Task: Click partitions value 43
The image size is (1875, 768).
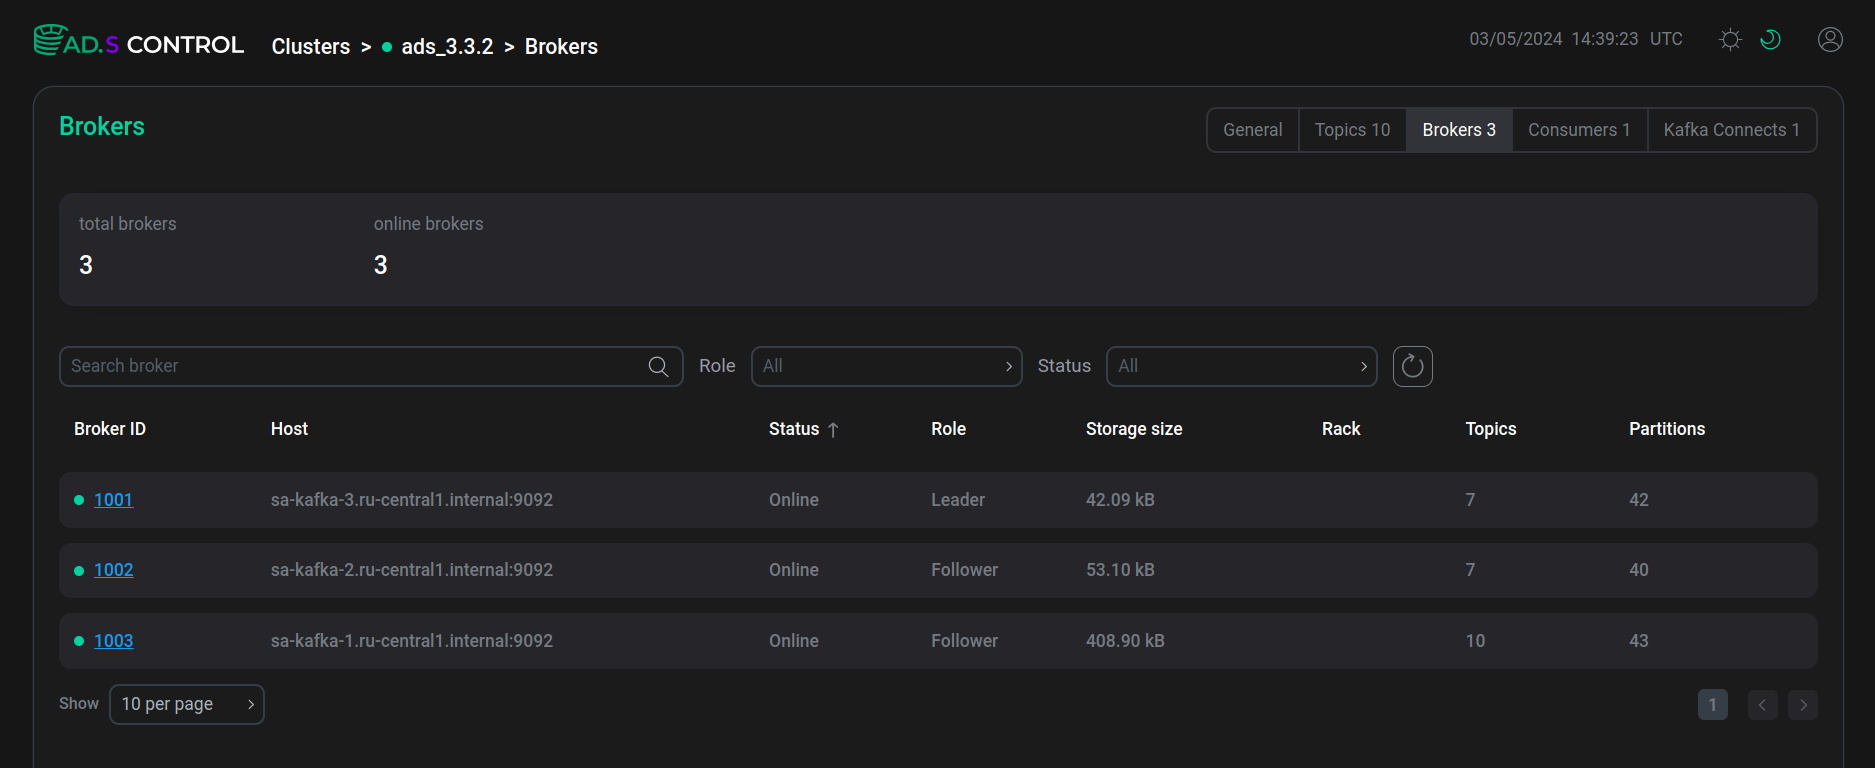Action: pyautogui.click(x=1639, y=641)
